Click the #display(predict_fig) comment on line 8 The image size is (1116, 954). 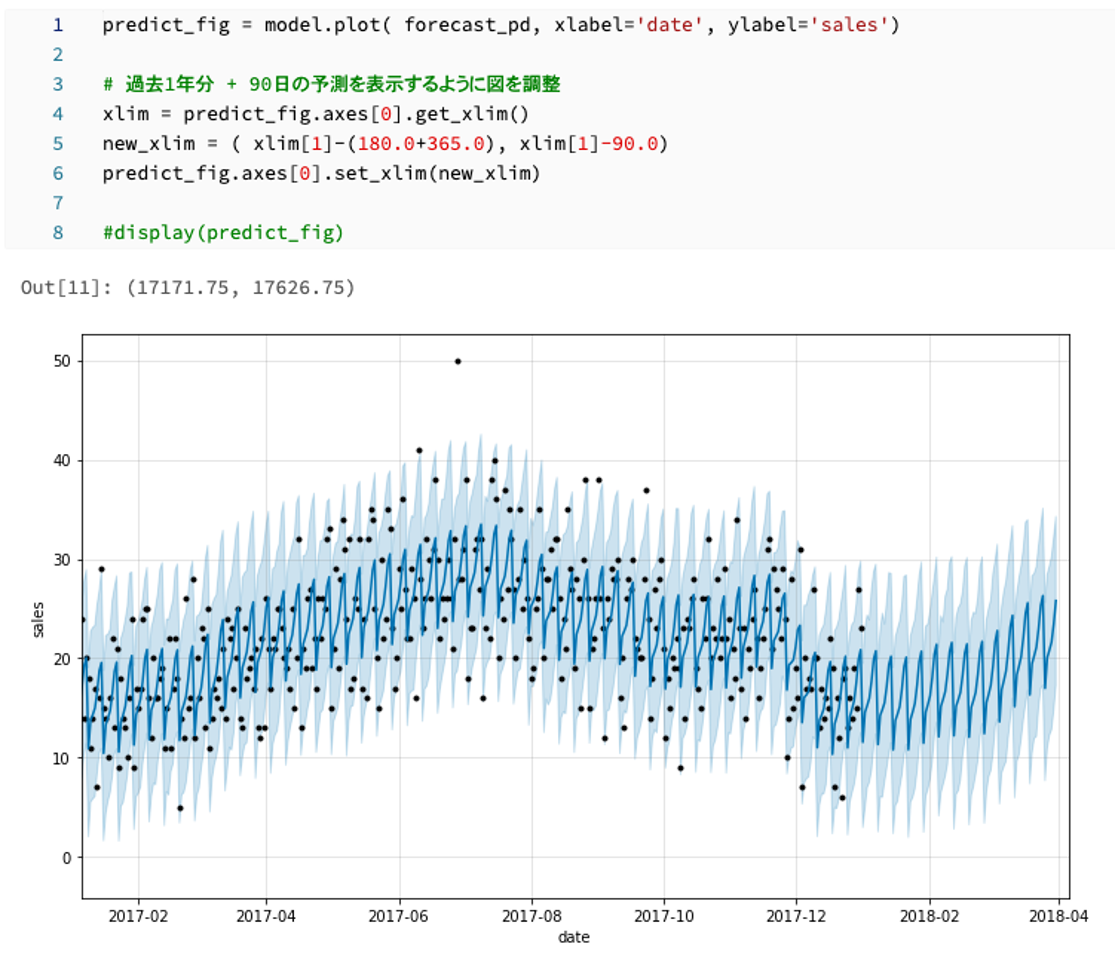click(222, 233)
